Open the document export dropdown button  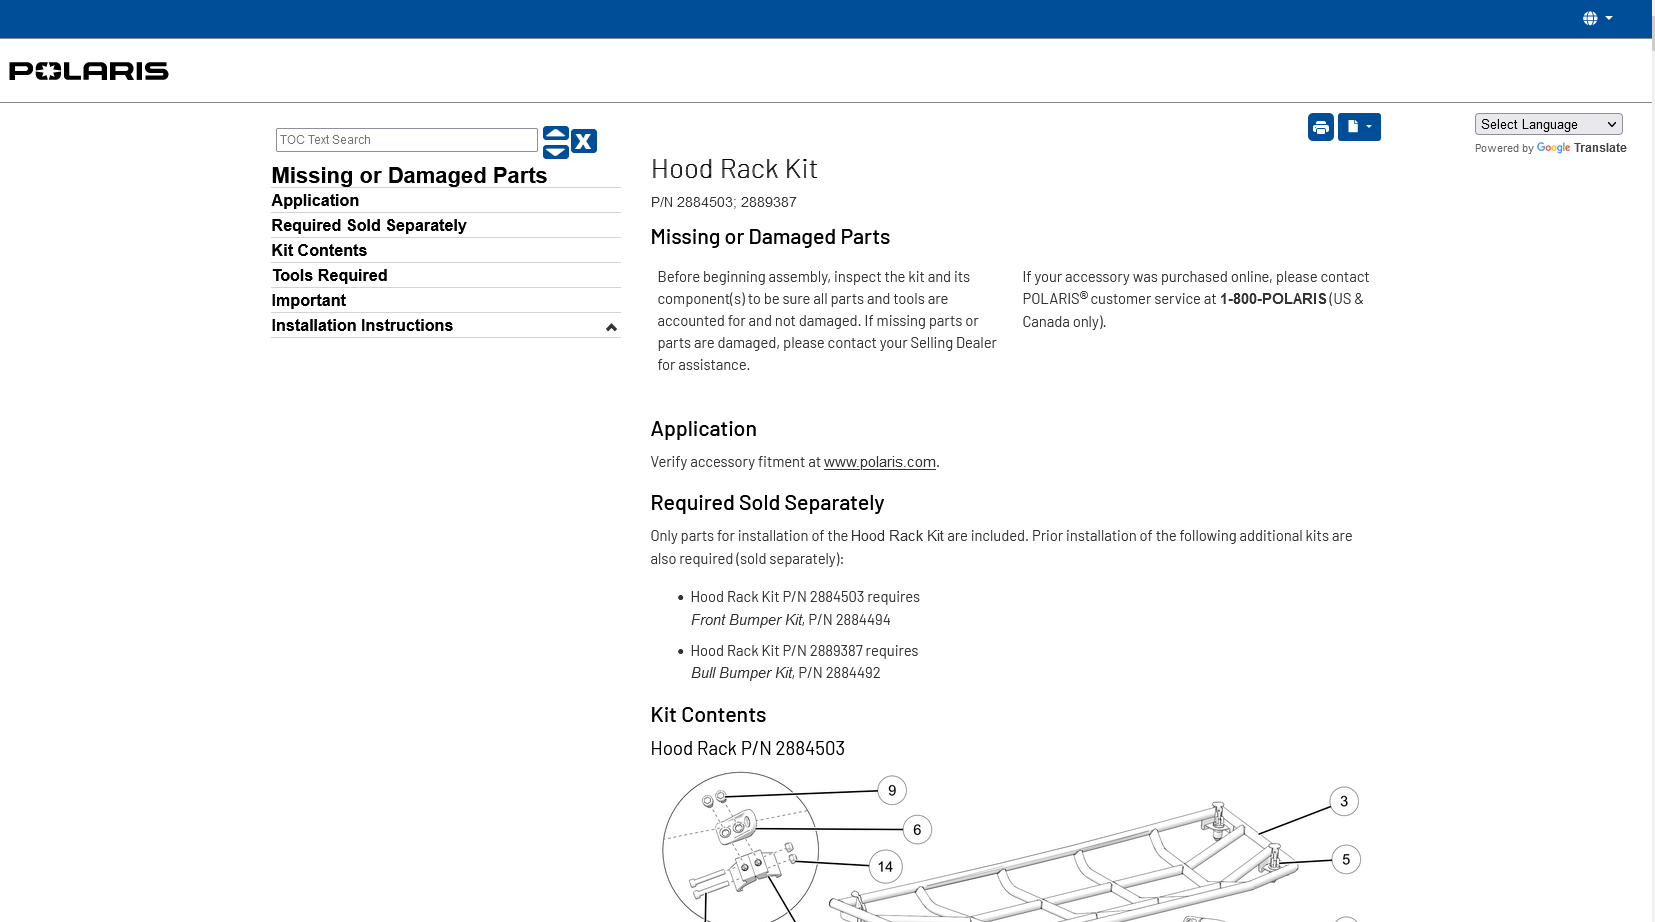click(1358, 127)
